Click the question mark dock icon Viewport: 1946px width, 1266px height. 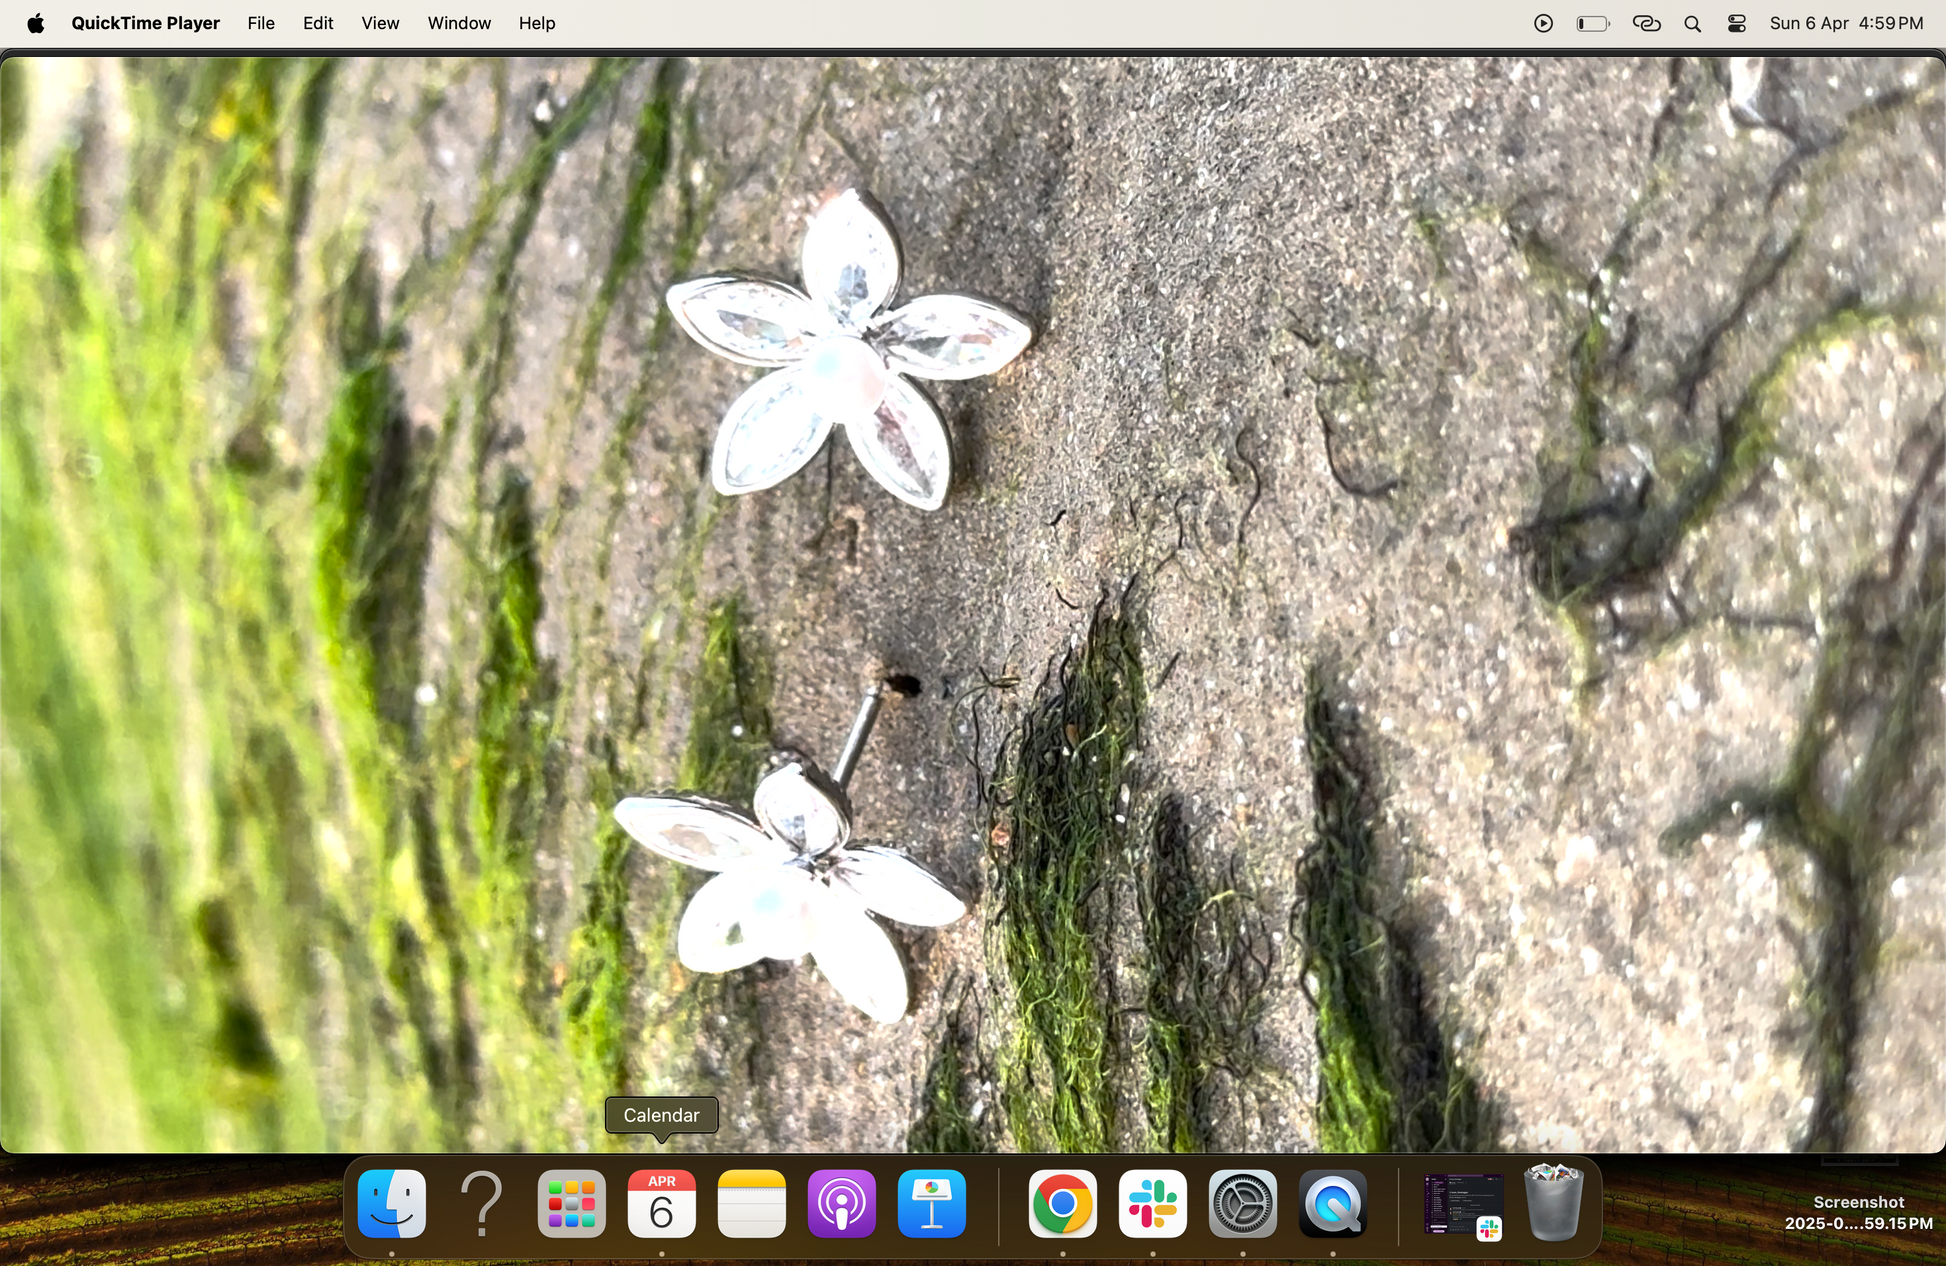click(482, 1204)
